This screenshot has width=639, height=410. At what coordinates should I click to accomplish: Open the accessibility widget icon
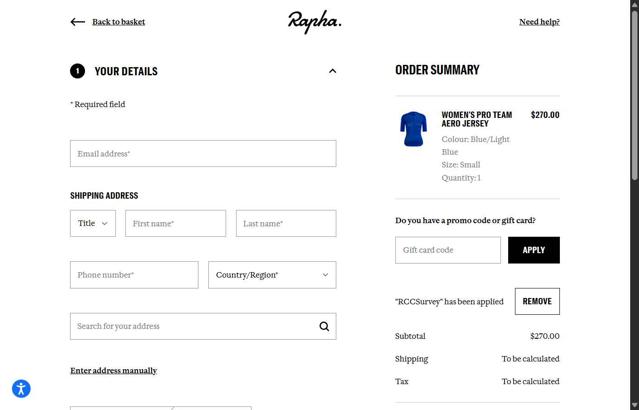(21, 389)
